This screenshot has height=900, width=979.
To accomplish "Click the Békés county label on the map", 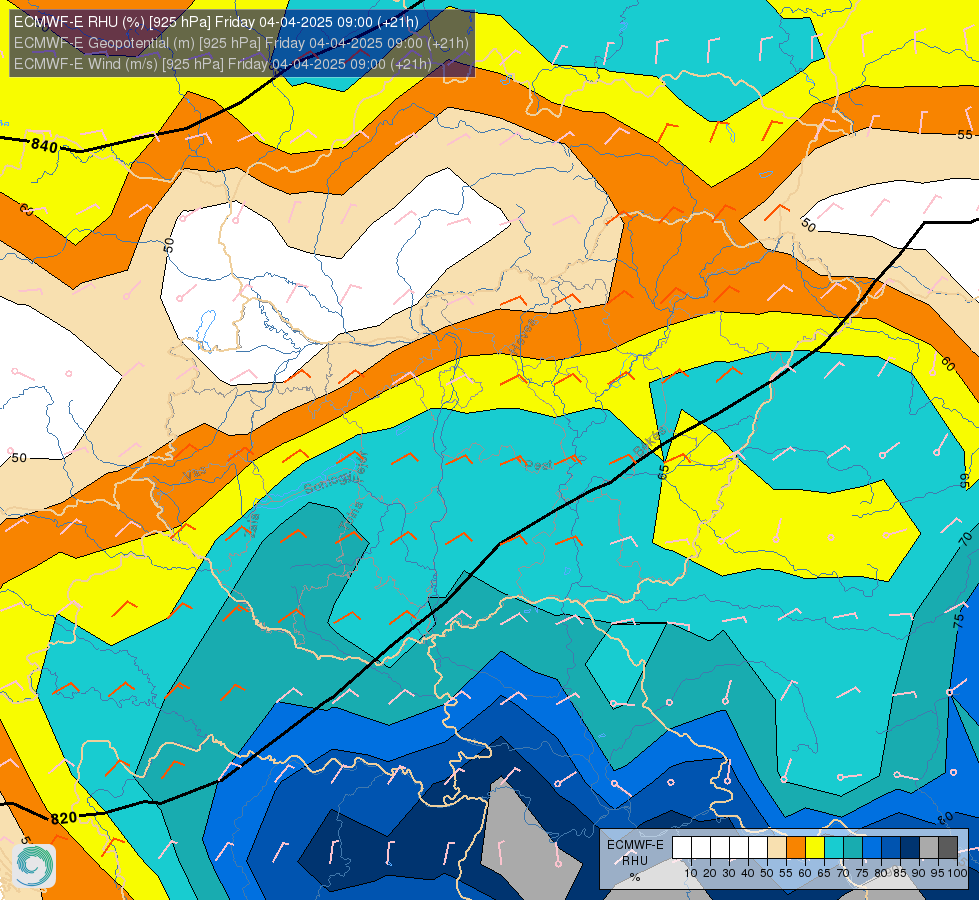I will pos(649,443).
